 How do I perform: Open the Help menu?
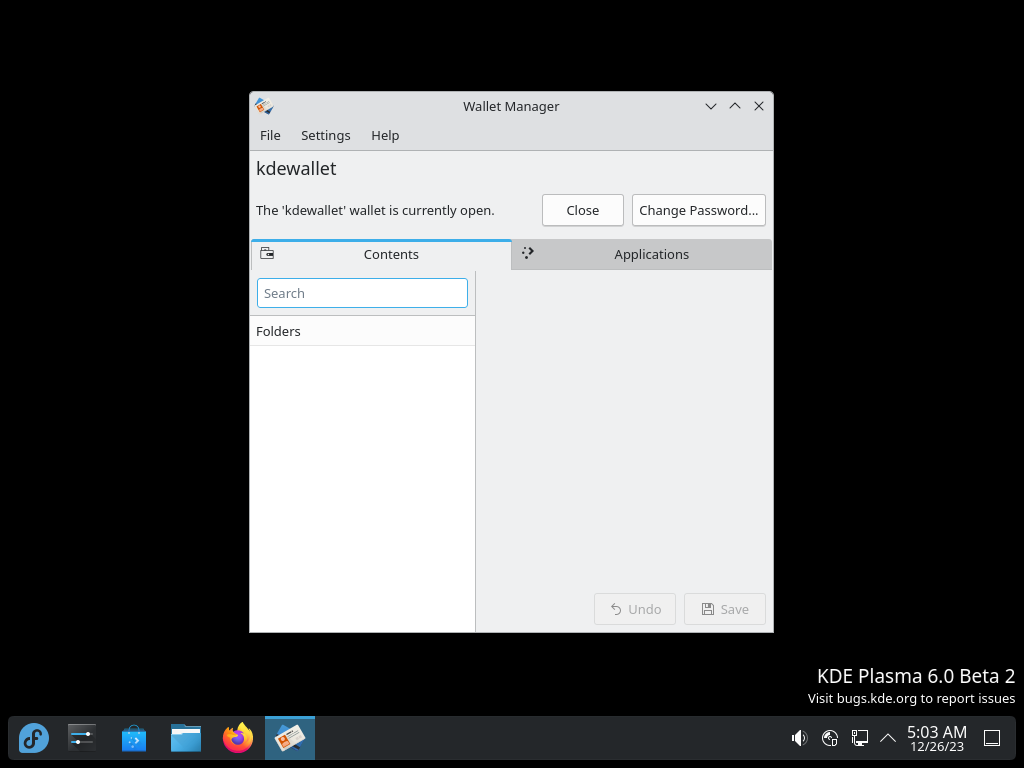point(385,135)
